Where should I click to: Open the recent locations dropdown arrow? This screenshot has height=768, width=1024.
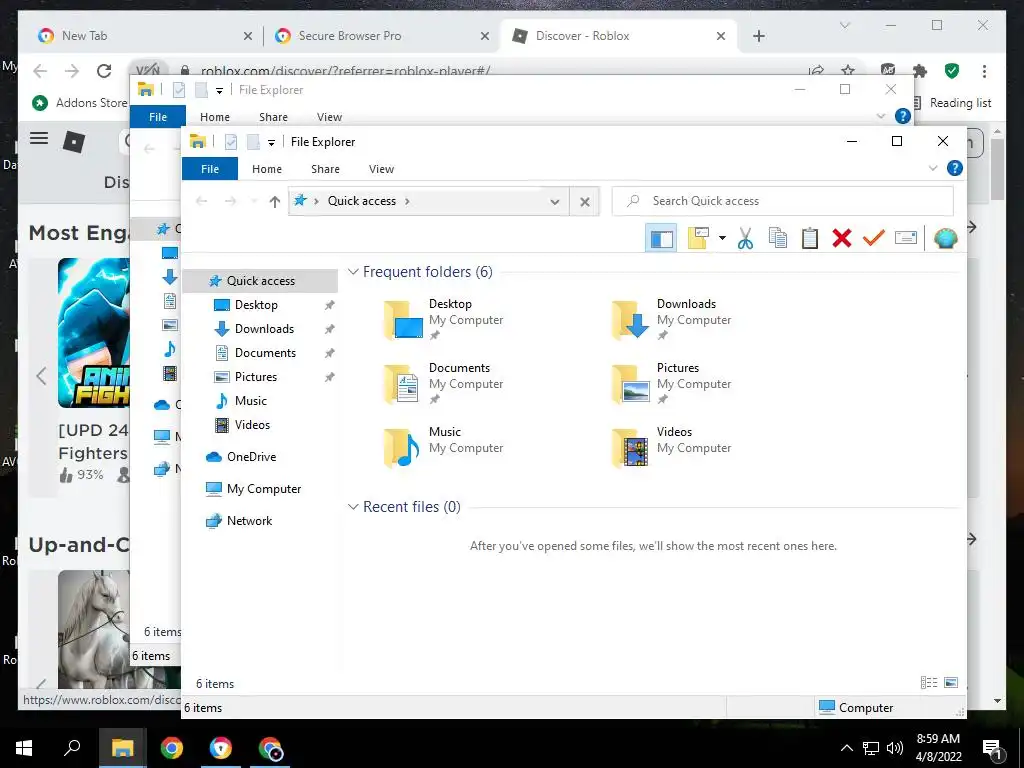(254, 202)
